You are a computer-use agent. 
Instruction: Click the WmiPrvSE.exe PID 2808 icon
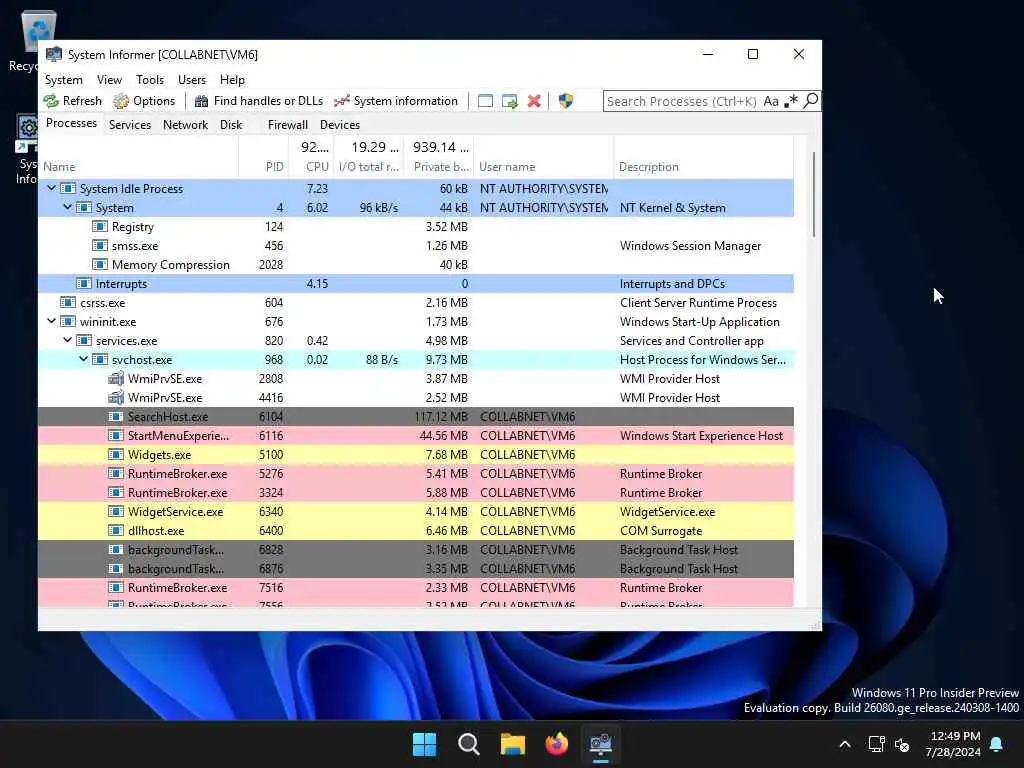(x=116, y=379)
